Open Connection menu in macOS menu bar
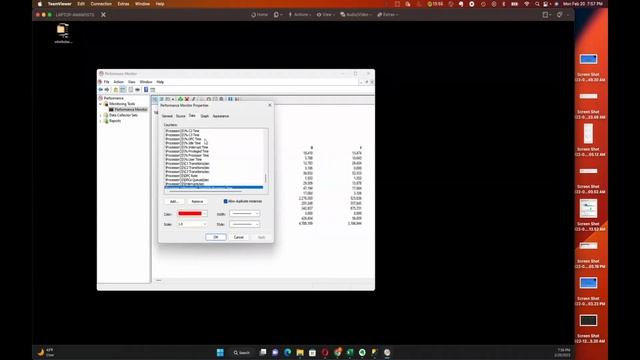Screen dimensions: 640x360 101,4
